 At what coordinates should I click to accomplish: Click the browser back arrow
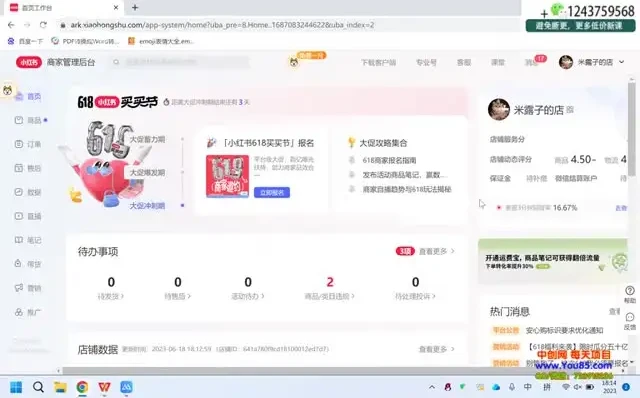click(11, 25)
